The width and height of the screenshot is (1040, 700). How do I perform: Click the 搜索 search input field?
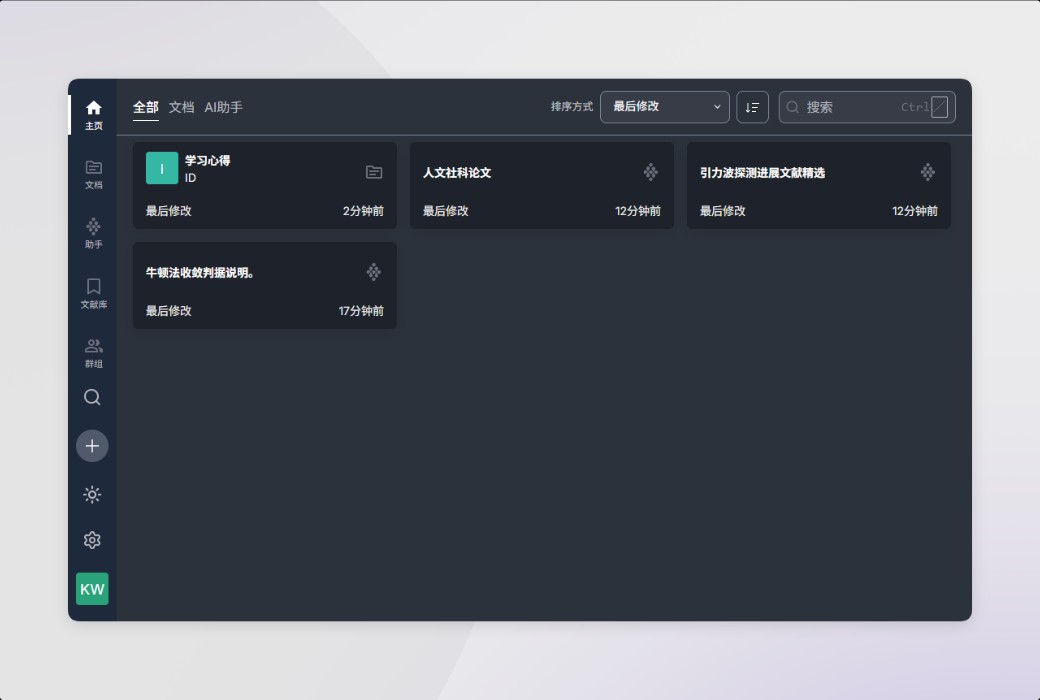867,107
